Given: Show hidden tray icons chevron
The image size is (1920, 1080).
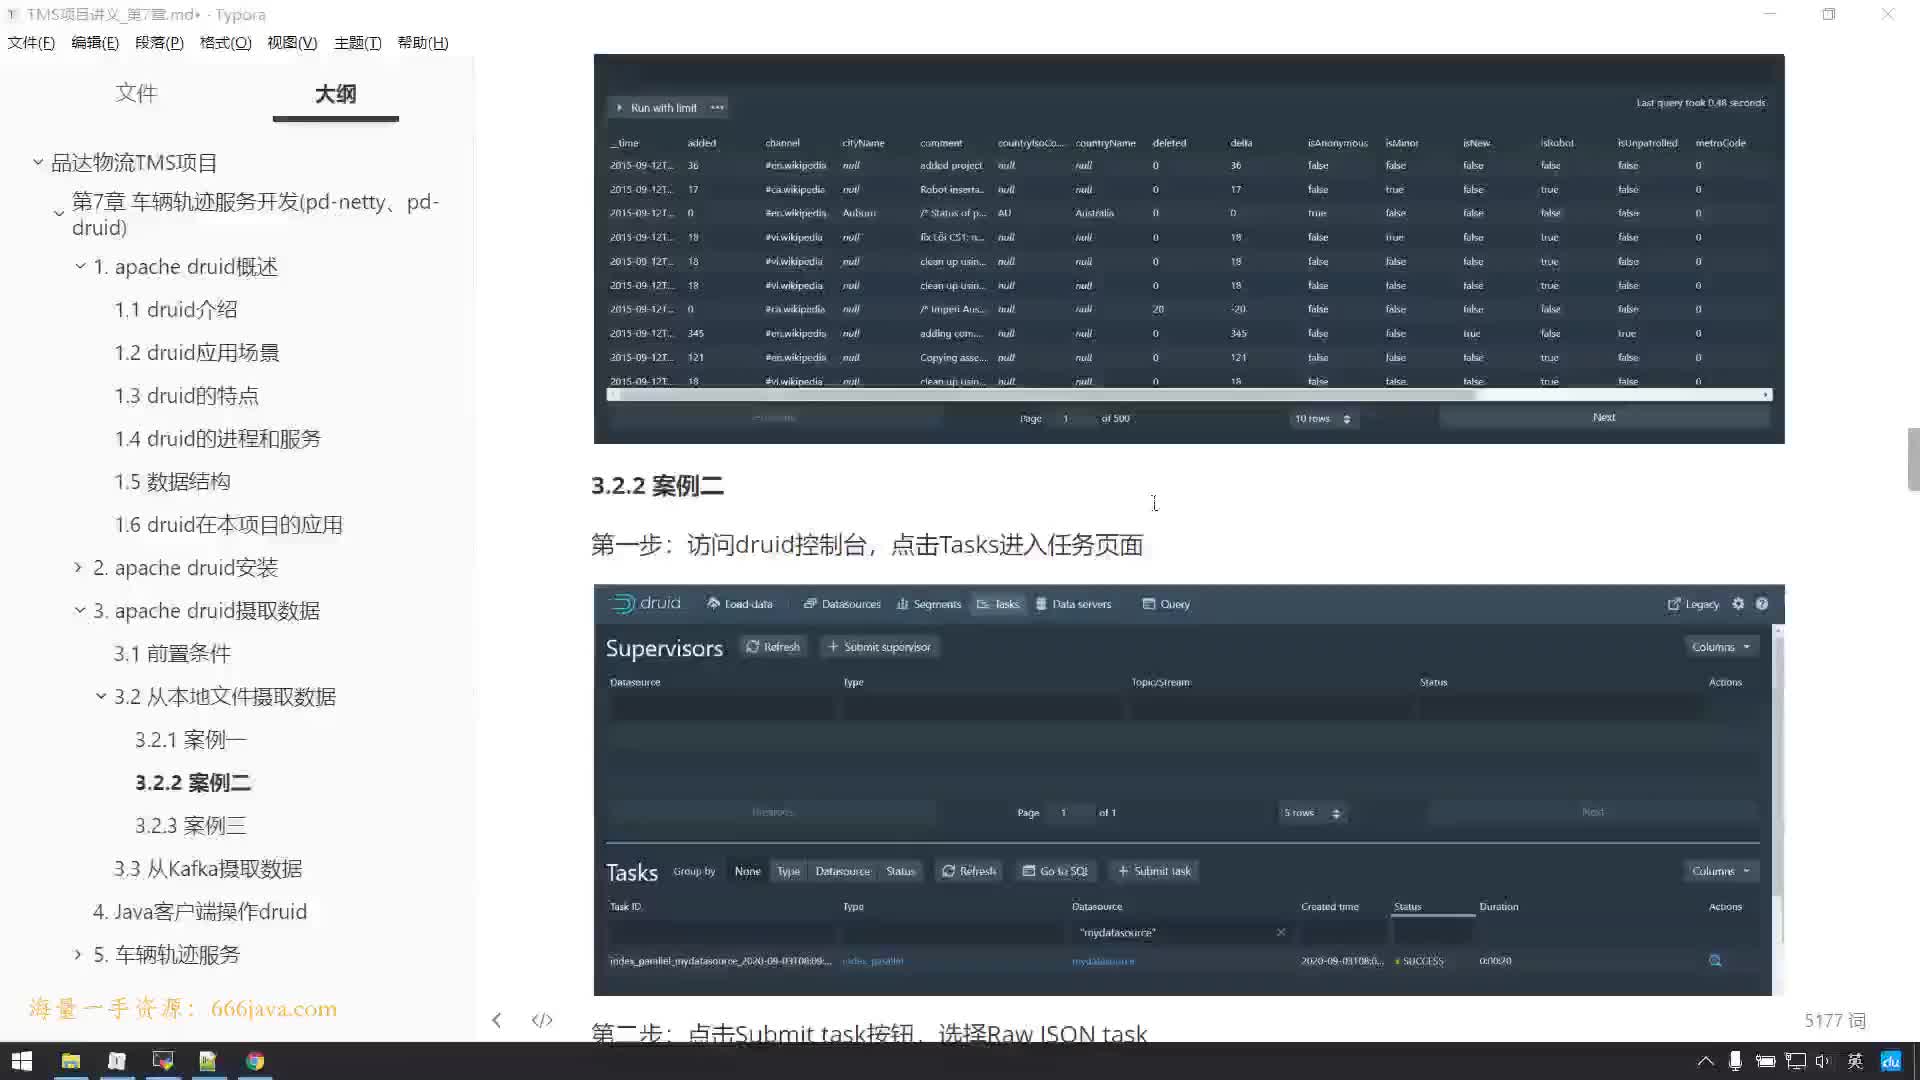Looking at the screenshot, I should [1706, 1061].
